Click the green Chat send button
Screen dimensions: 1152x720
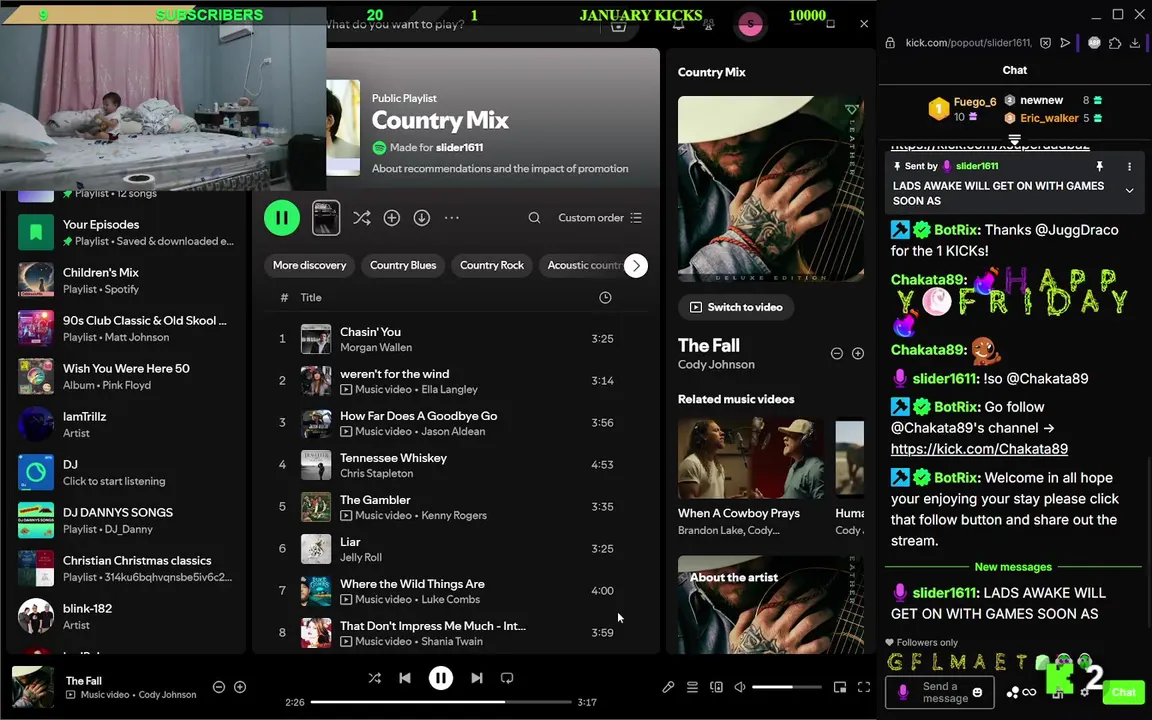click(x=1123, y=692)
